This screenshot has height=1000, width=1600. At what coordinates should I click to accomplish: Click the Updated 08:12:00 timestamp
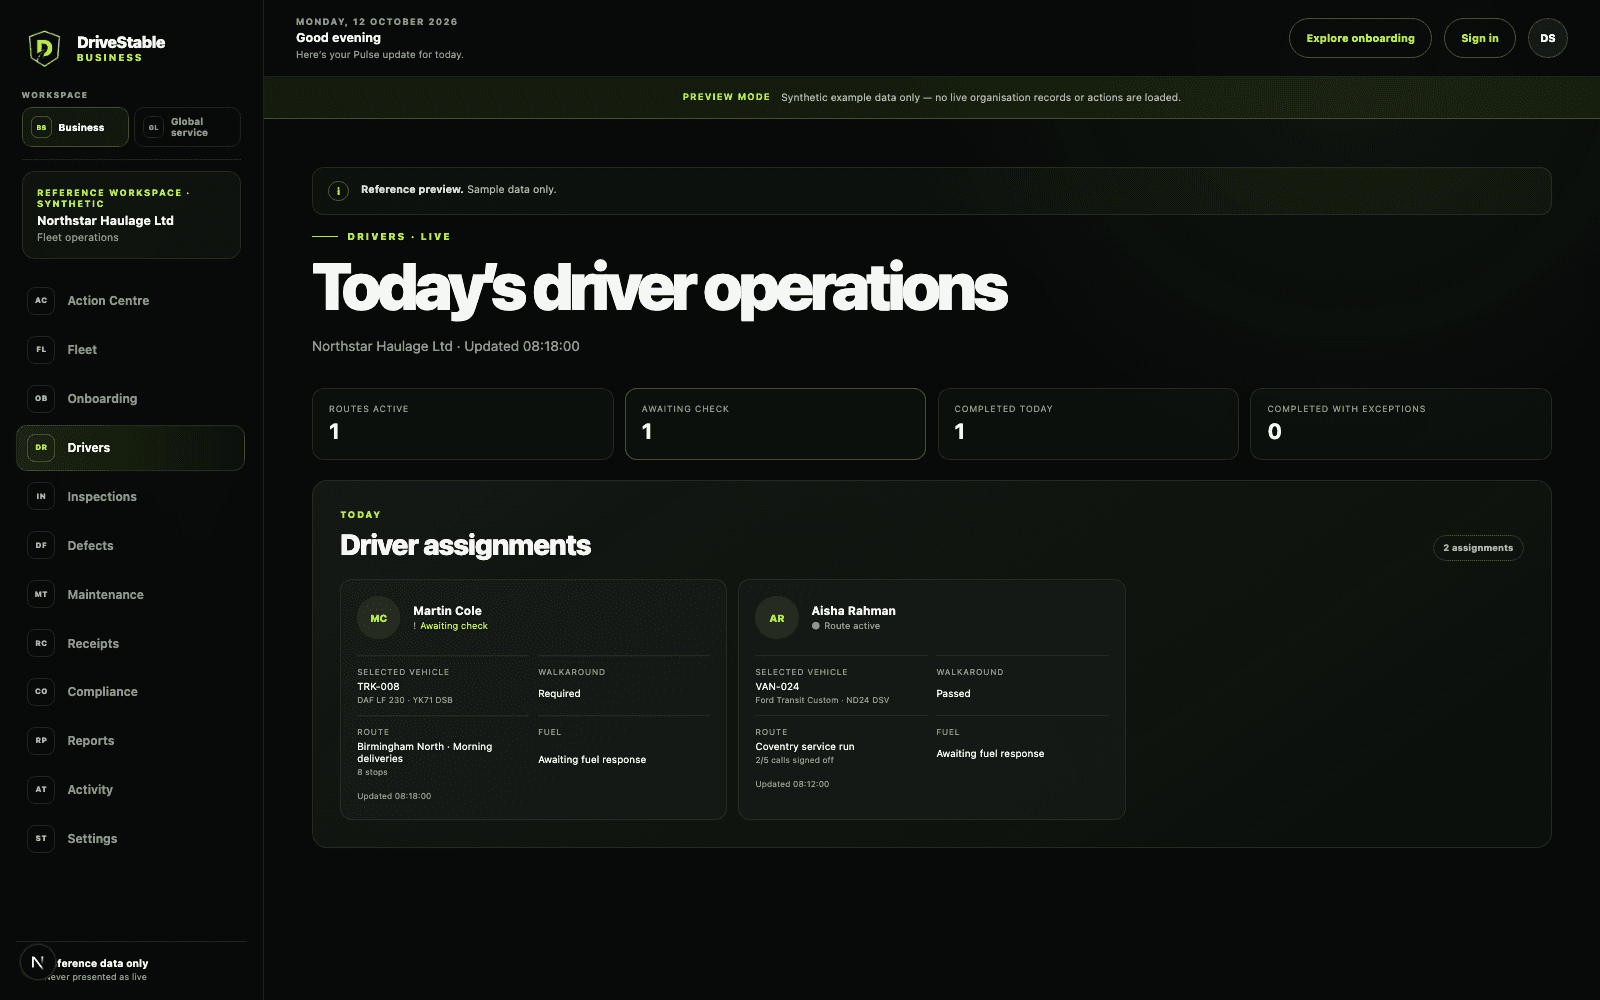[x=792, y=784]
